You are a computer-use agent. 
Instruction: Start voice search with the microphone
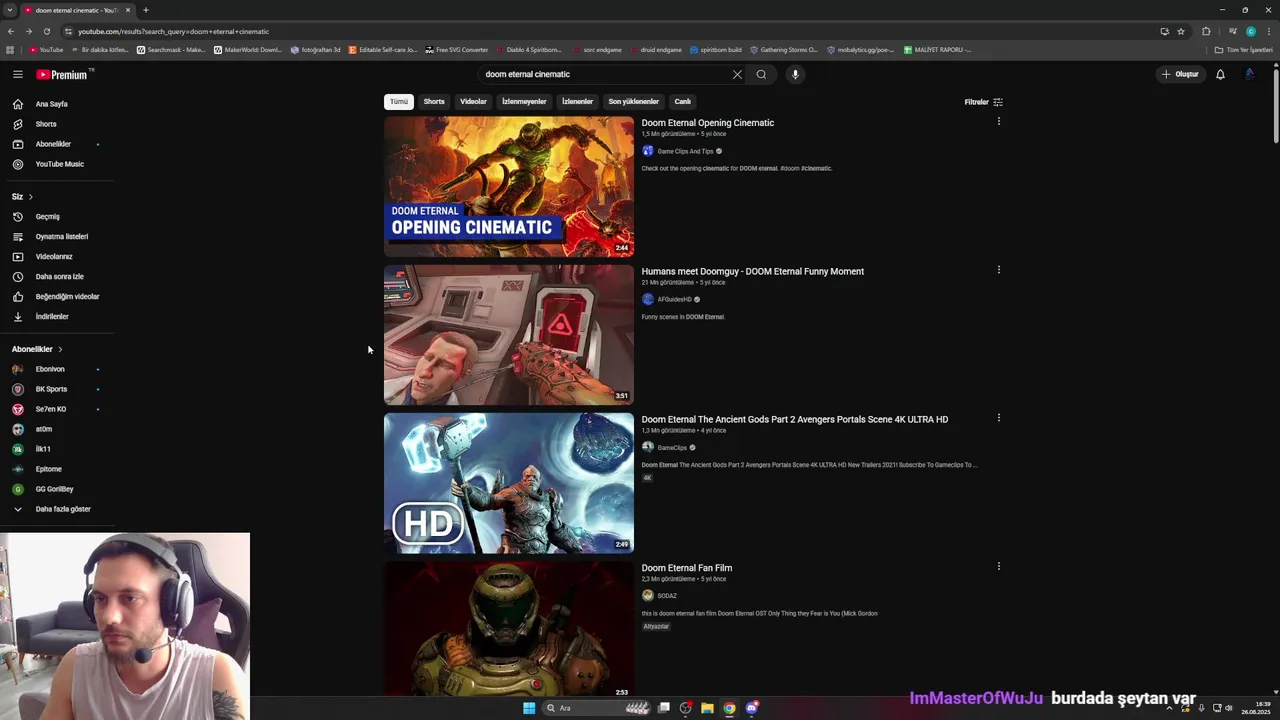[x=795, y=74]
